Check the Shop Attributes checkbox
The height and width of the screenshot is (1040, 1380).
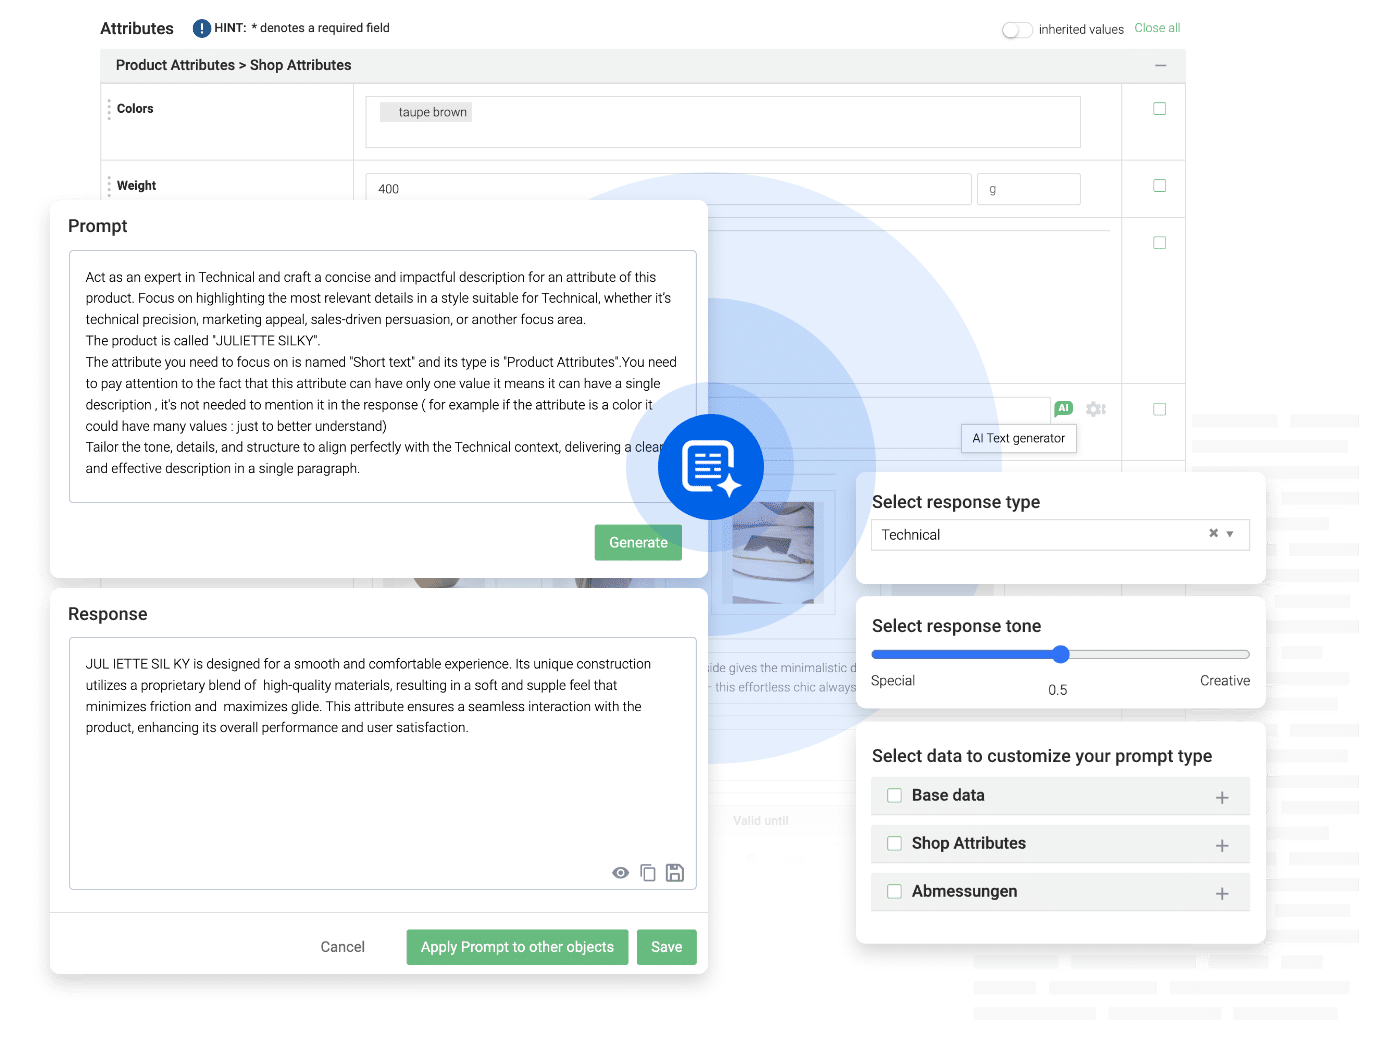click(x=894, y=843)
